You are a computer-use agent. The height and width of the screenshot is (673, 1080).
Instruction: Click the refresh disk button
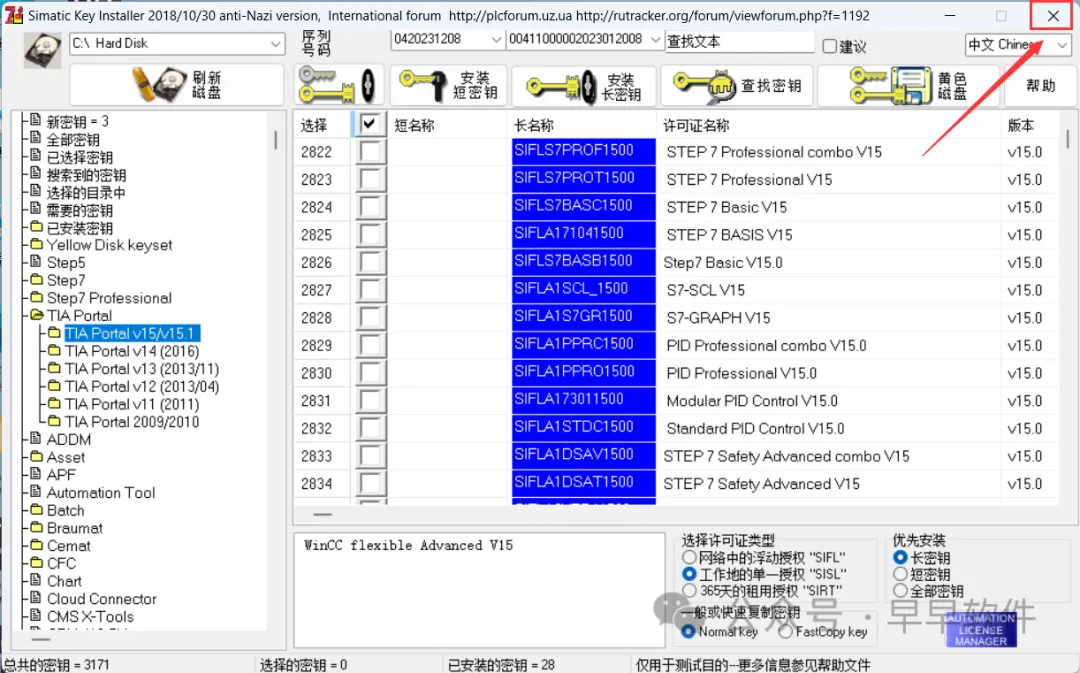pos(177,85)
